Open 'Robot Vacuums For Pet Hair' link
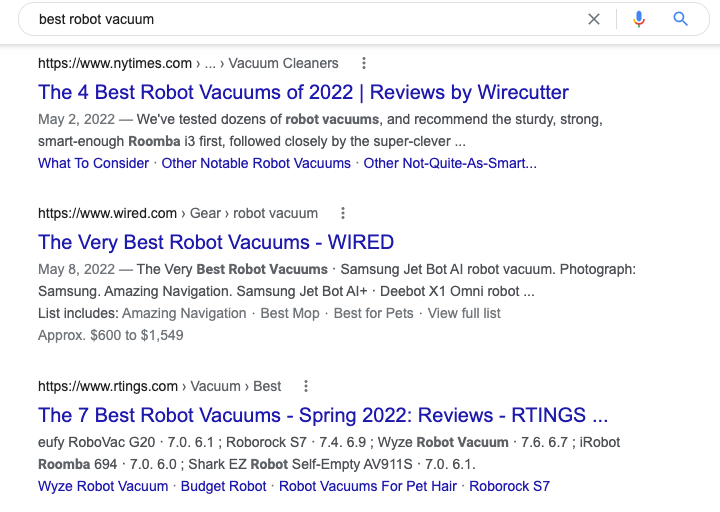The width and height of the screenshot is (720, 512). tap(367, 486)
